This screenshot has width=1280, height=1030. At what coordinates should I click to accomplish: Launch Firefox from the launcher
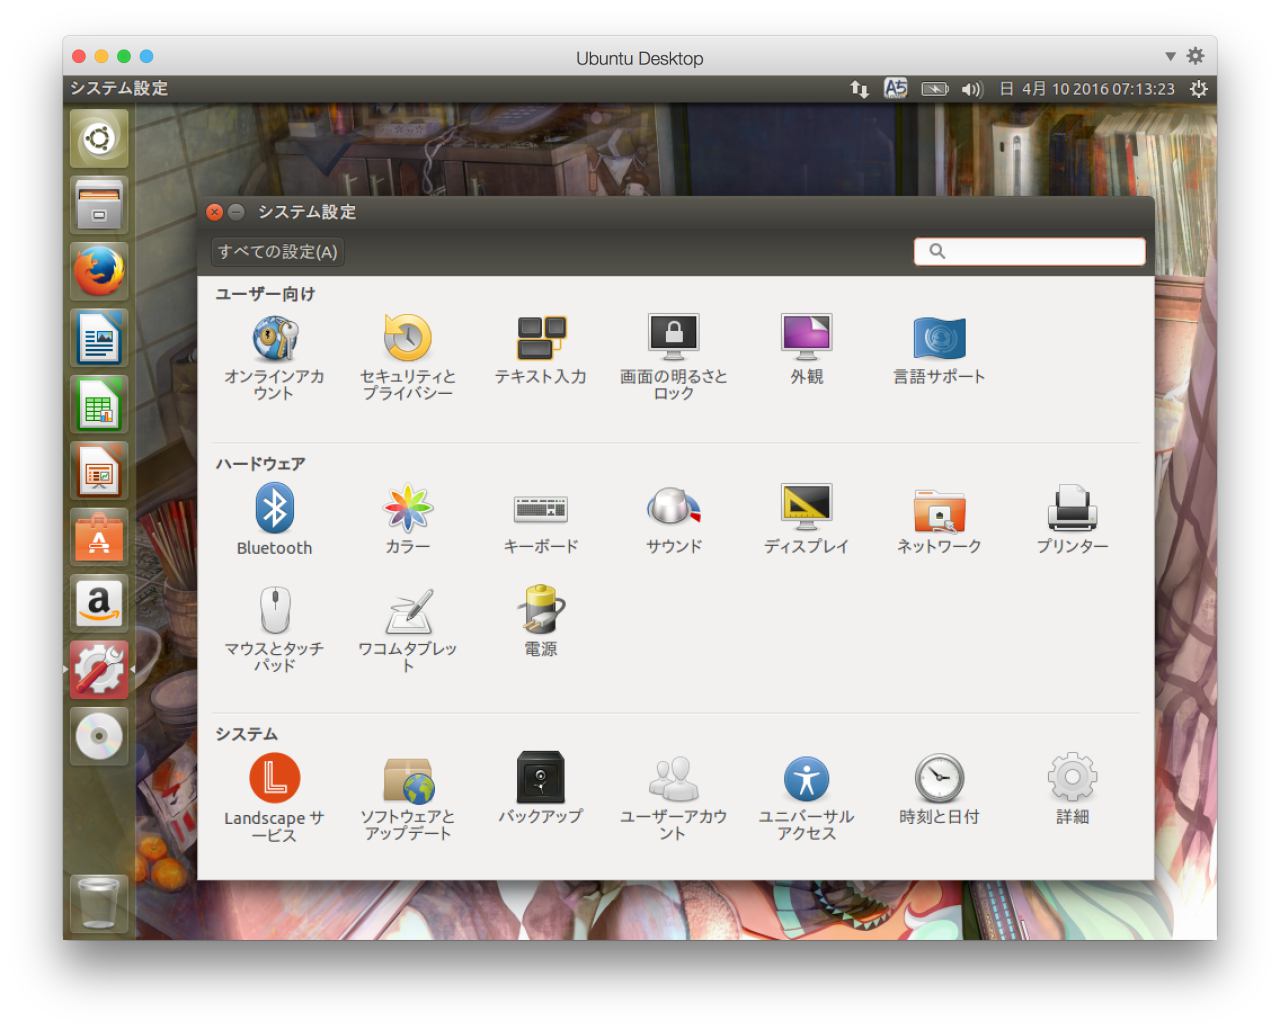[98, 271]
